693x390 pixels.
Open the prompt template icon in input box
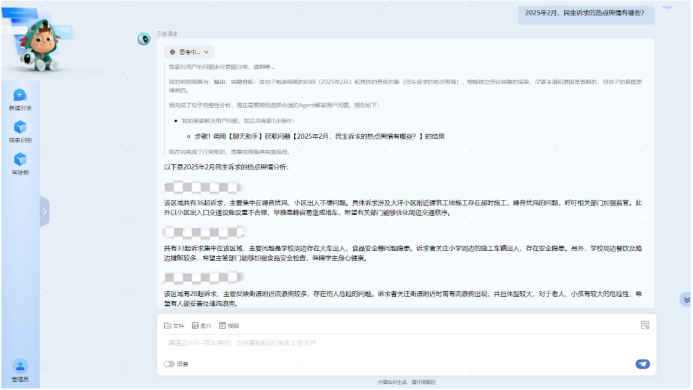tap(645, 325)
